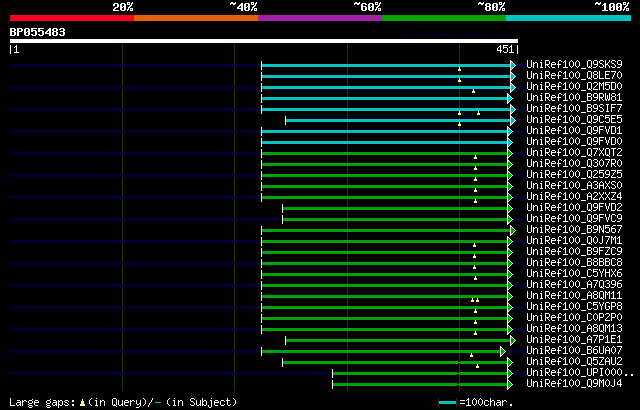640x410 pixels.
Task: Click the Large gaps legend text
Action: pos(123,403)
